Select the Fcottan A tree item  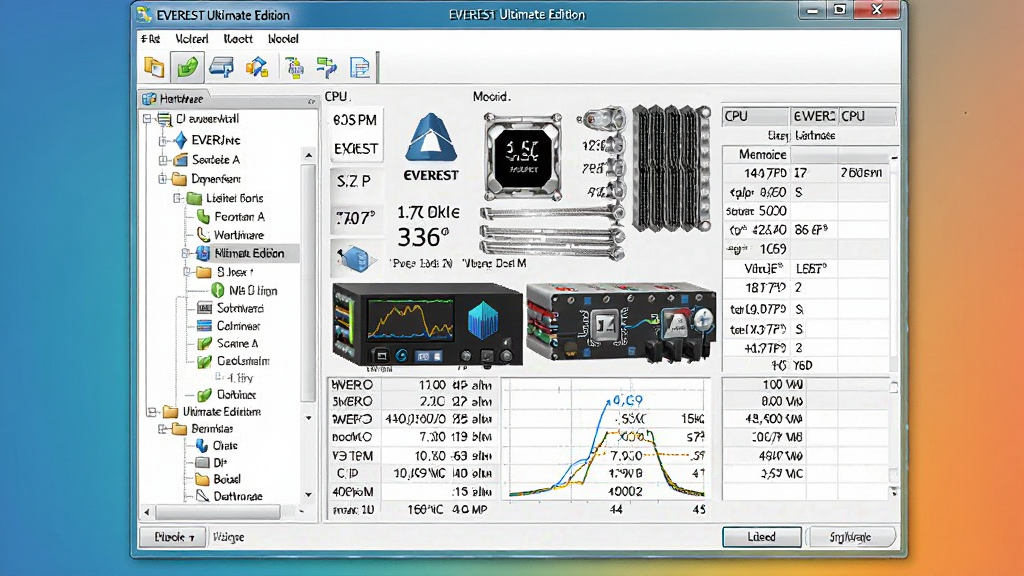point(239,216)
